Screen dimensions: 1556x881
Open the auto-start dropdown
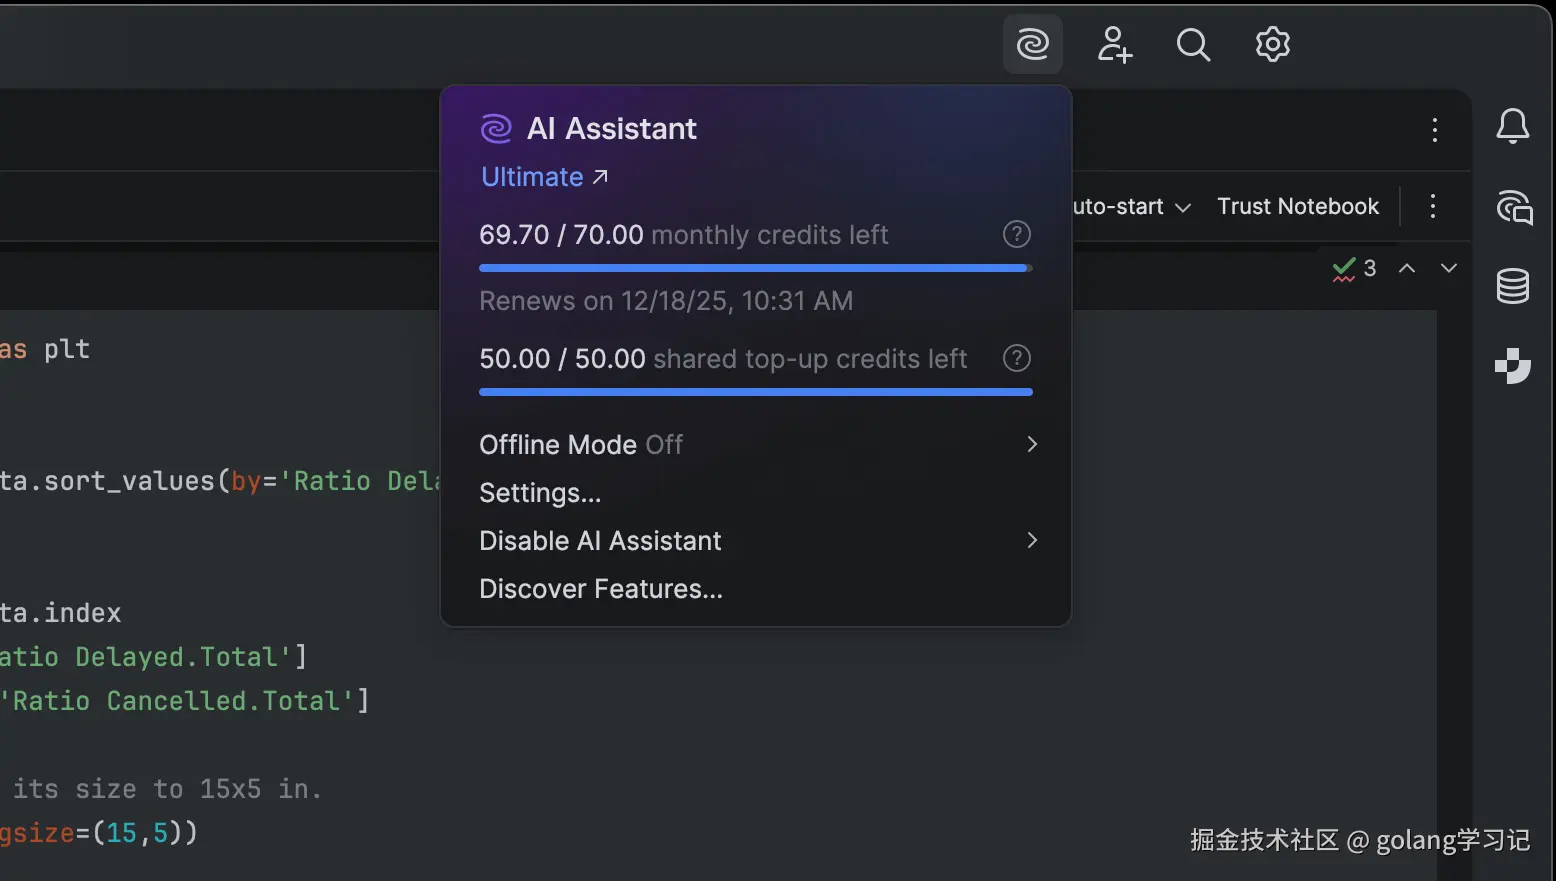[1131, 207]
